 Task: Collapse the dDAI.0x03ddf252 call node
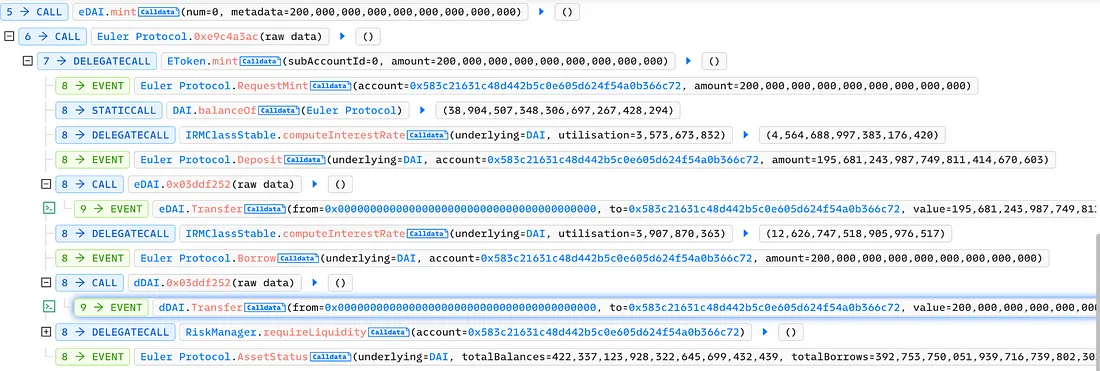click(46, 283)
